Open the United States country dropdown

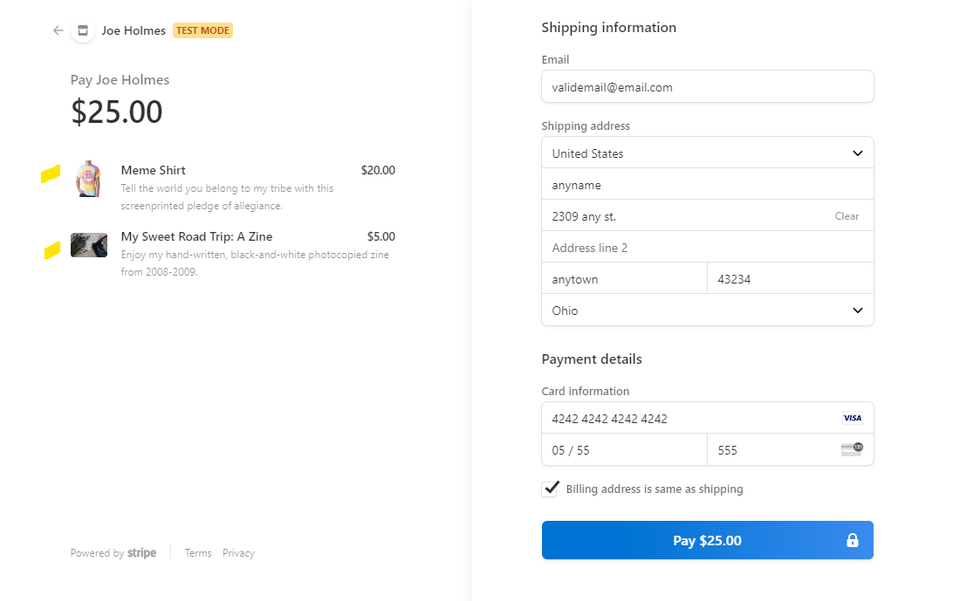(707, 153)
